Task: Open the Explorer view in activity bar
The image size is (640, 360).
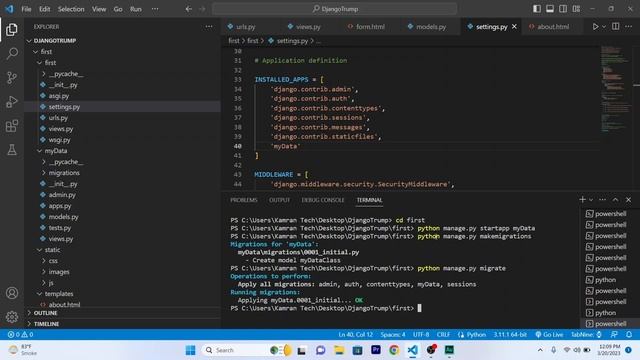Action: (12, 30)
